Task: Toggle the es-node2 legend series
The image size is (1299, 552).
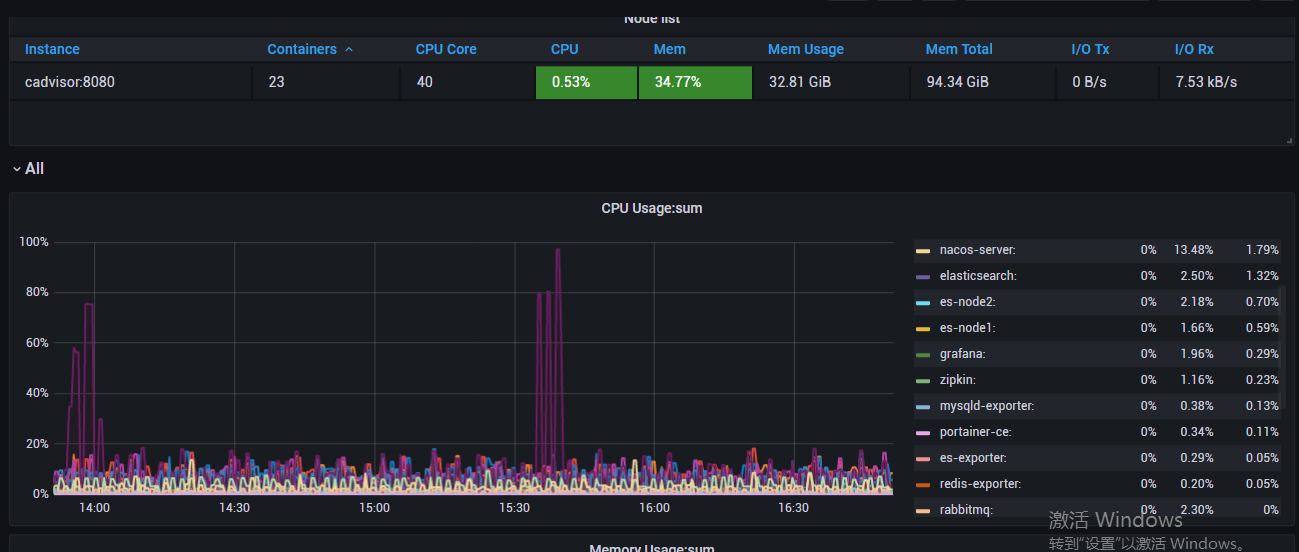Action: click(x=967, y=302)
